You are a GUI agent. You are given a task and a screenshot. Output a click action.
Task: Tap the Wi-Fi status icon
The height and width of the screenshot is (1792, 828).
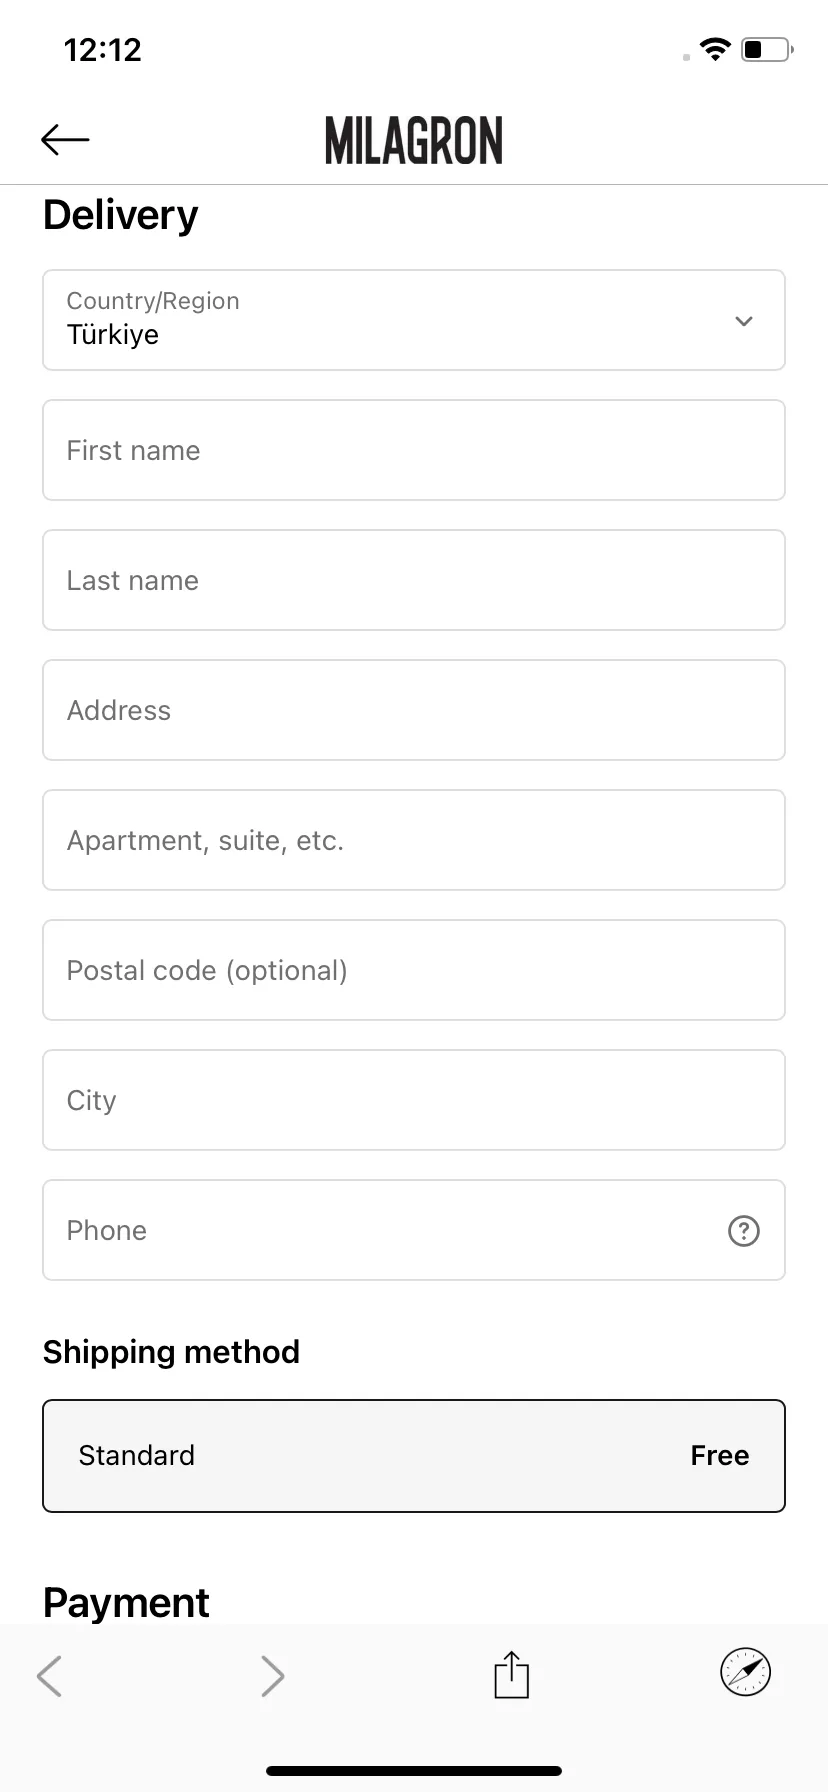(715, 49)
